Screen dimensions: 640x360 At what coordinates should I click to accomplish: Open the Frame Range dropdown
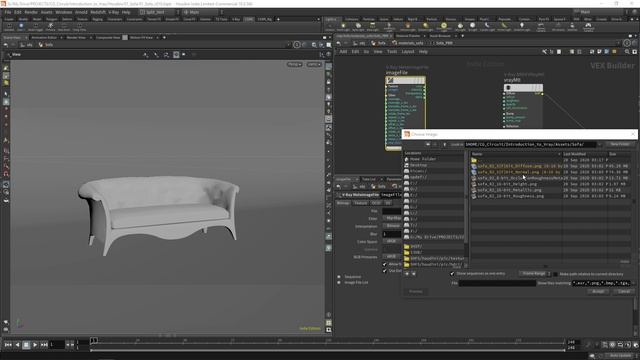pos(535,273)
